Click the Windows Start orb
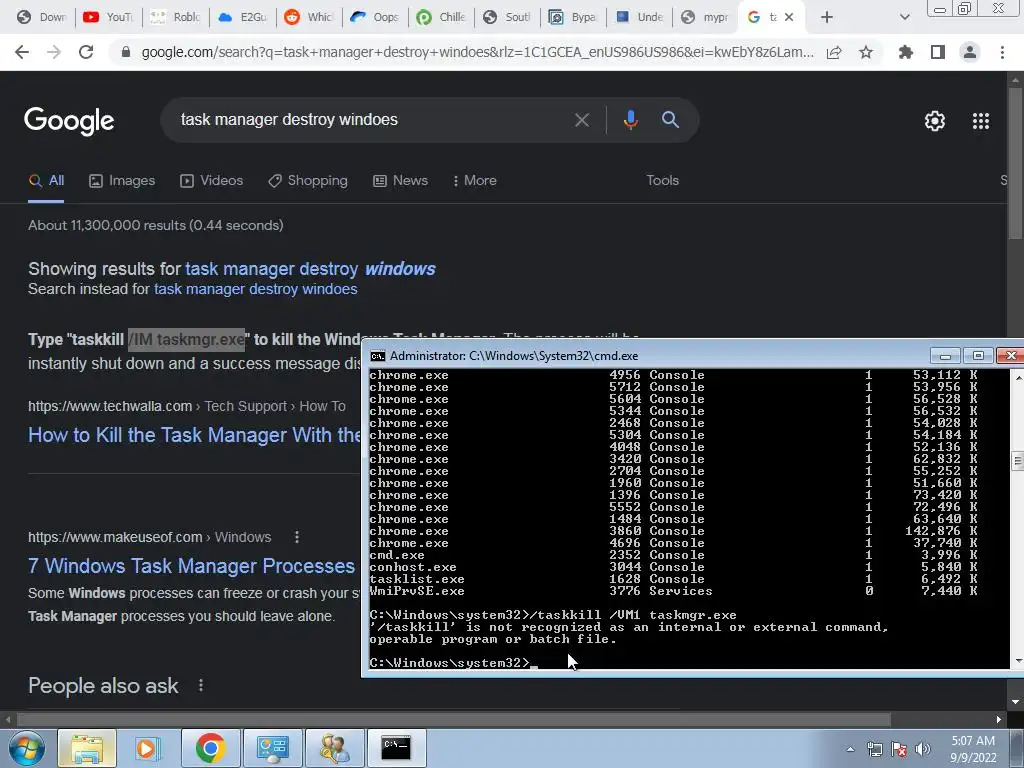1024x768 pixels. [27, 748]
